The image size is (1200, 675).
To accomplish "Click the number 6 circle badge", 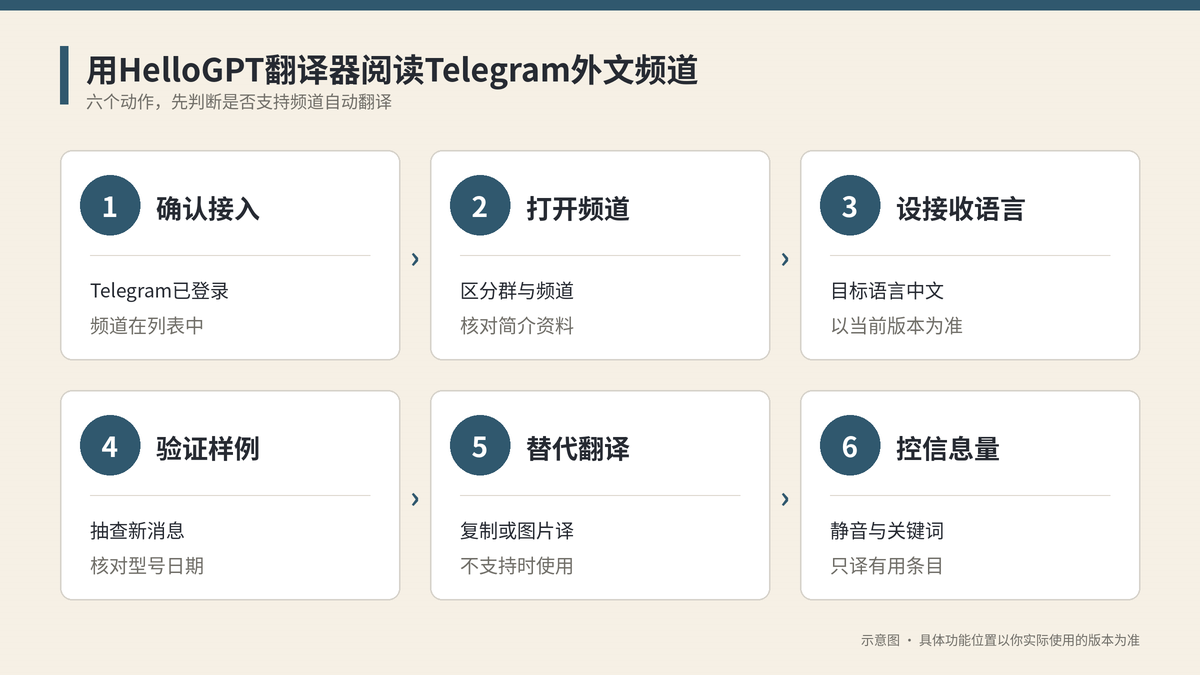I will [x=850, y=446].
